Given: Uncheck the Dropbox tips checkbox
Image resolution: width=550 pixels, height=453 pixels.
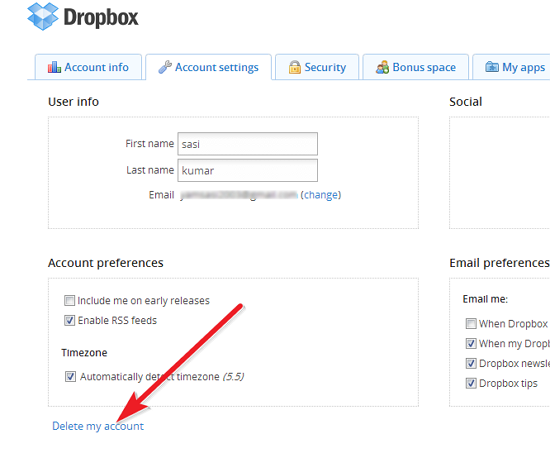Looking at the screenshot, I should point(471,383).
